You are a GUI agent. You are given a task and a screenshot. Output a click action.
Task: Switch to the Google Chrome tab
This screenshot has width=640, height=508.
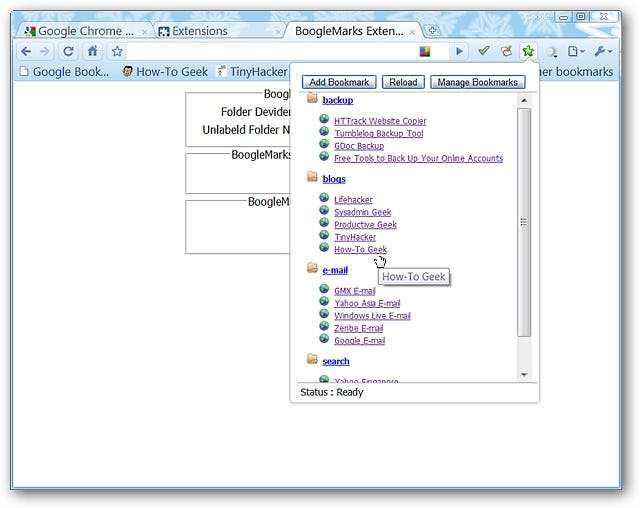pos(80,31)
